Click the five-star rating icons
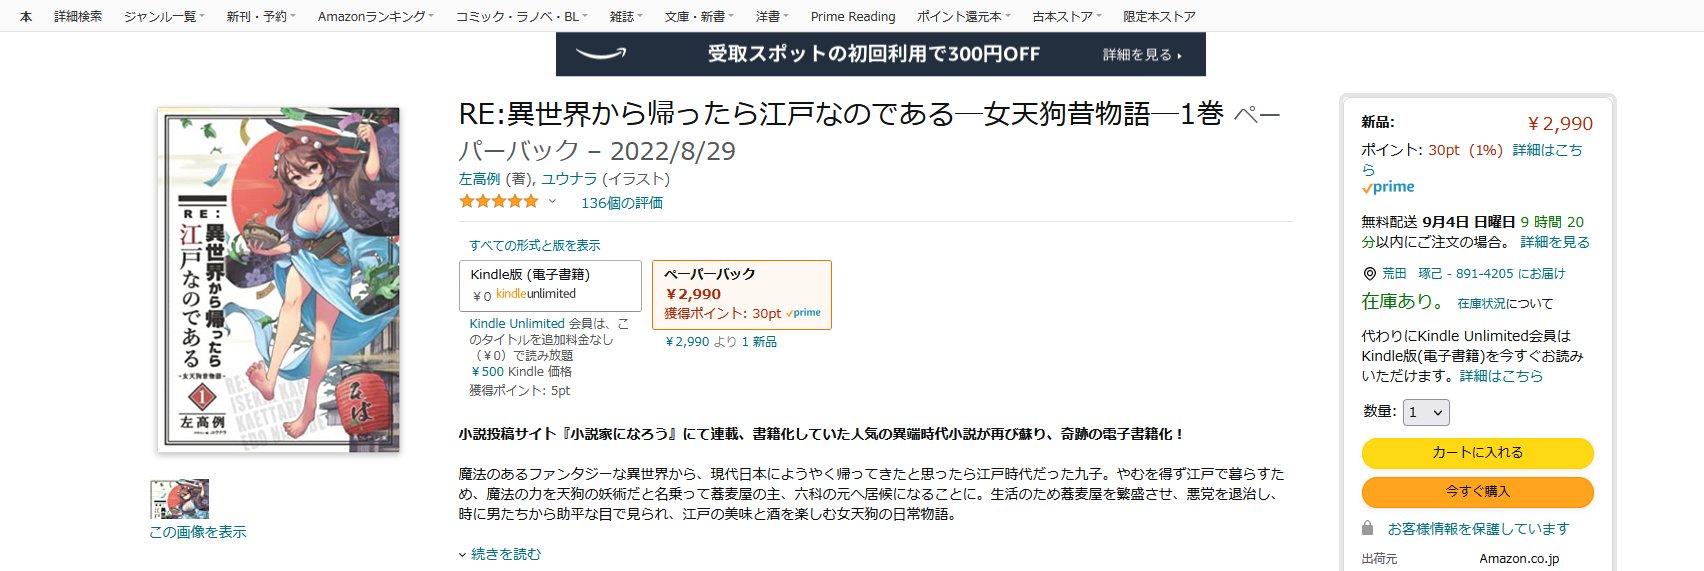Screen dimensions: 1704x571 click(x=498, y=201)
